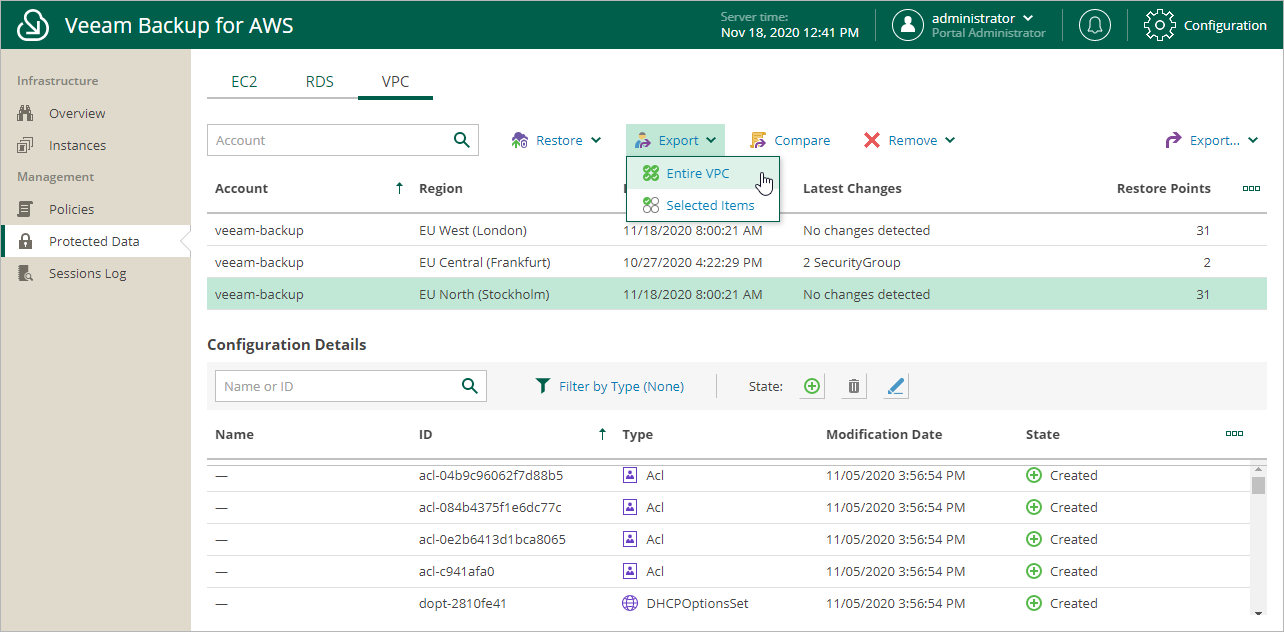Click the Overview binoculars icon

coord(27,113)
